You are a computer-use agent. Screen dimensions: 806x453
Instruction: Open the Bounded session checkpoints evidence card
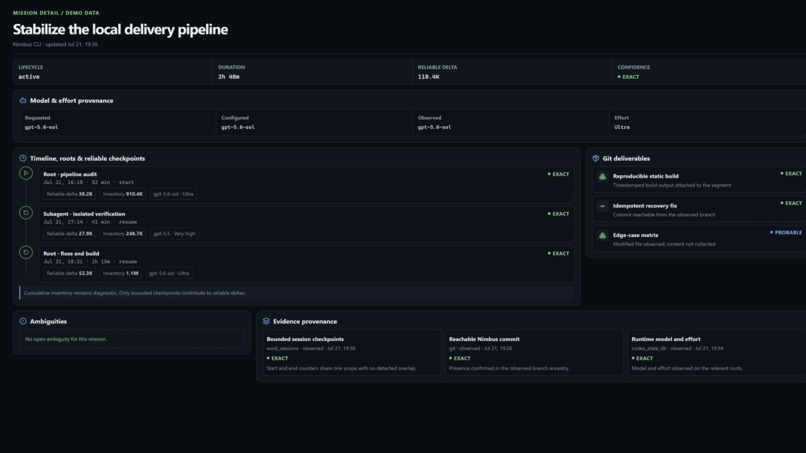(x=351, y=353)
